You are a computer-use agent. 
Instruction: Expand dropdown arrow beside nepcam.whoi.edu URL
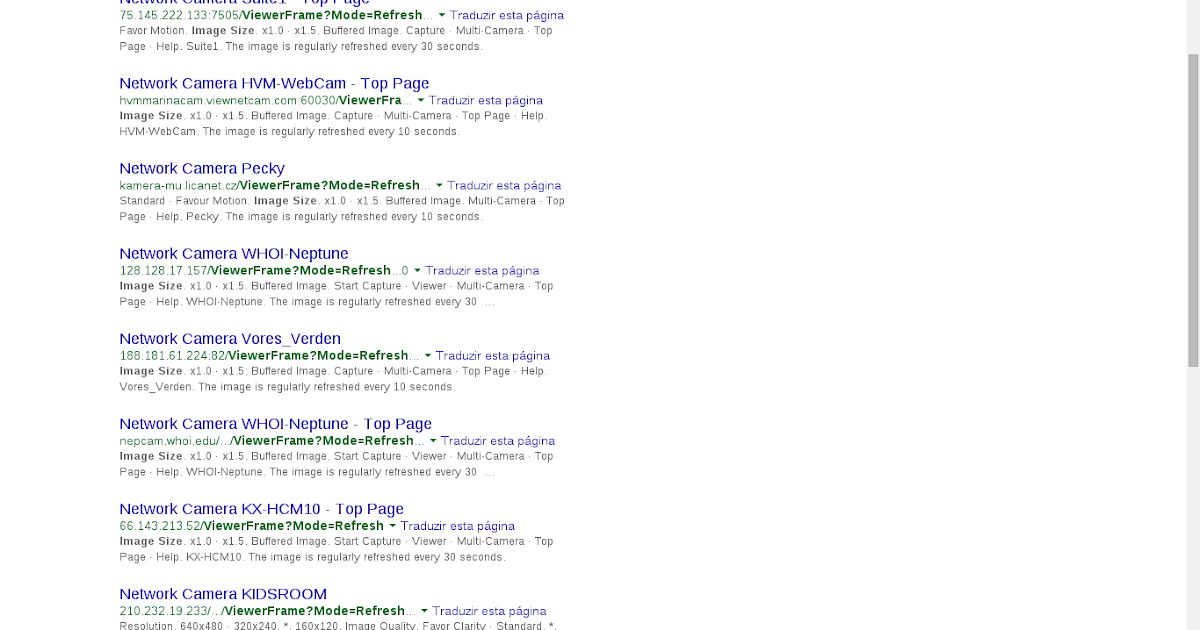pyautogui.click(x=433, y=441)
